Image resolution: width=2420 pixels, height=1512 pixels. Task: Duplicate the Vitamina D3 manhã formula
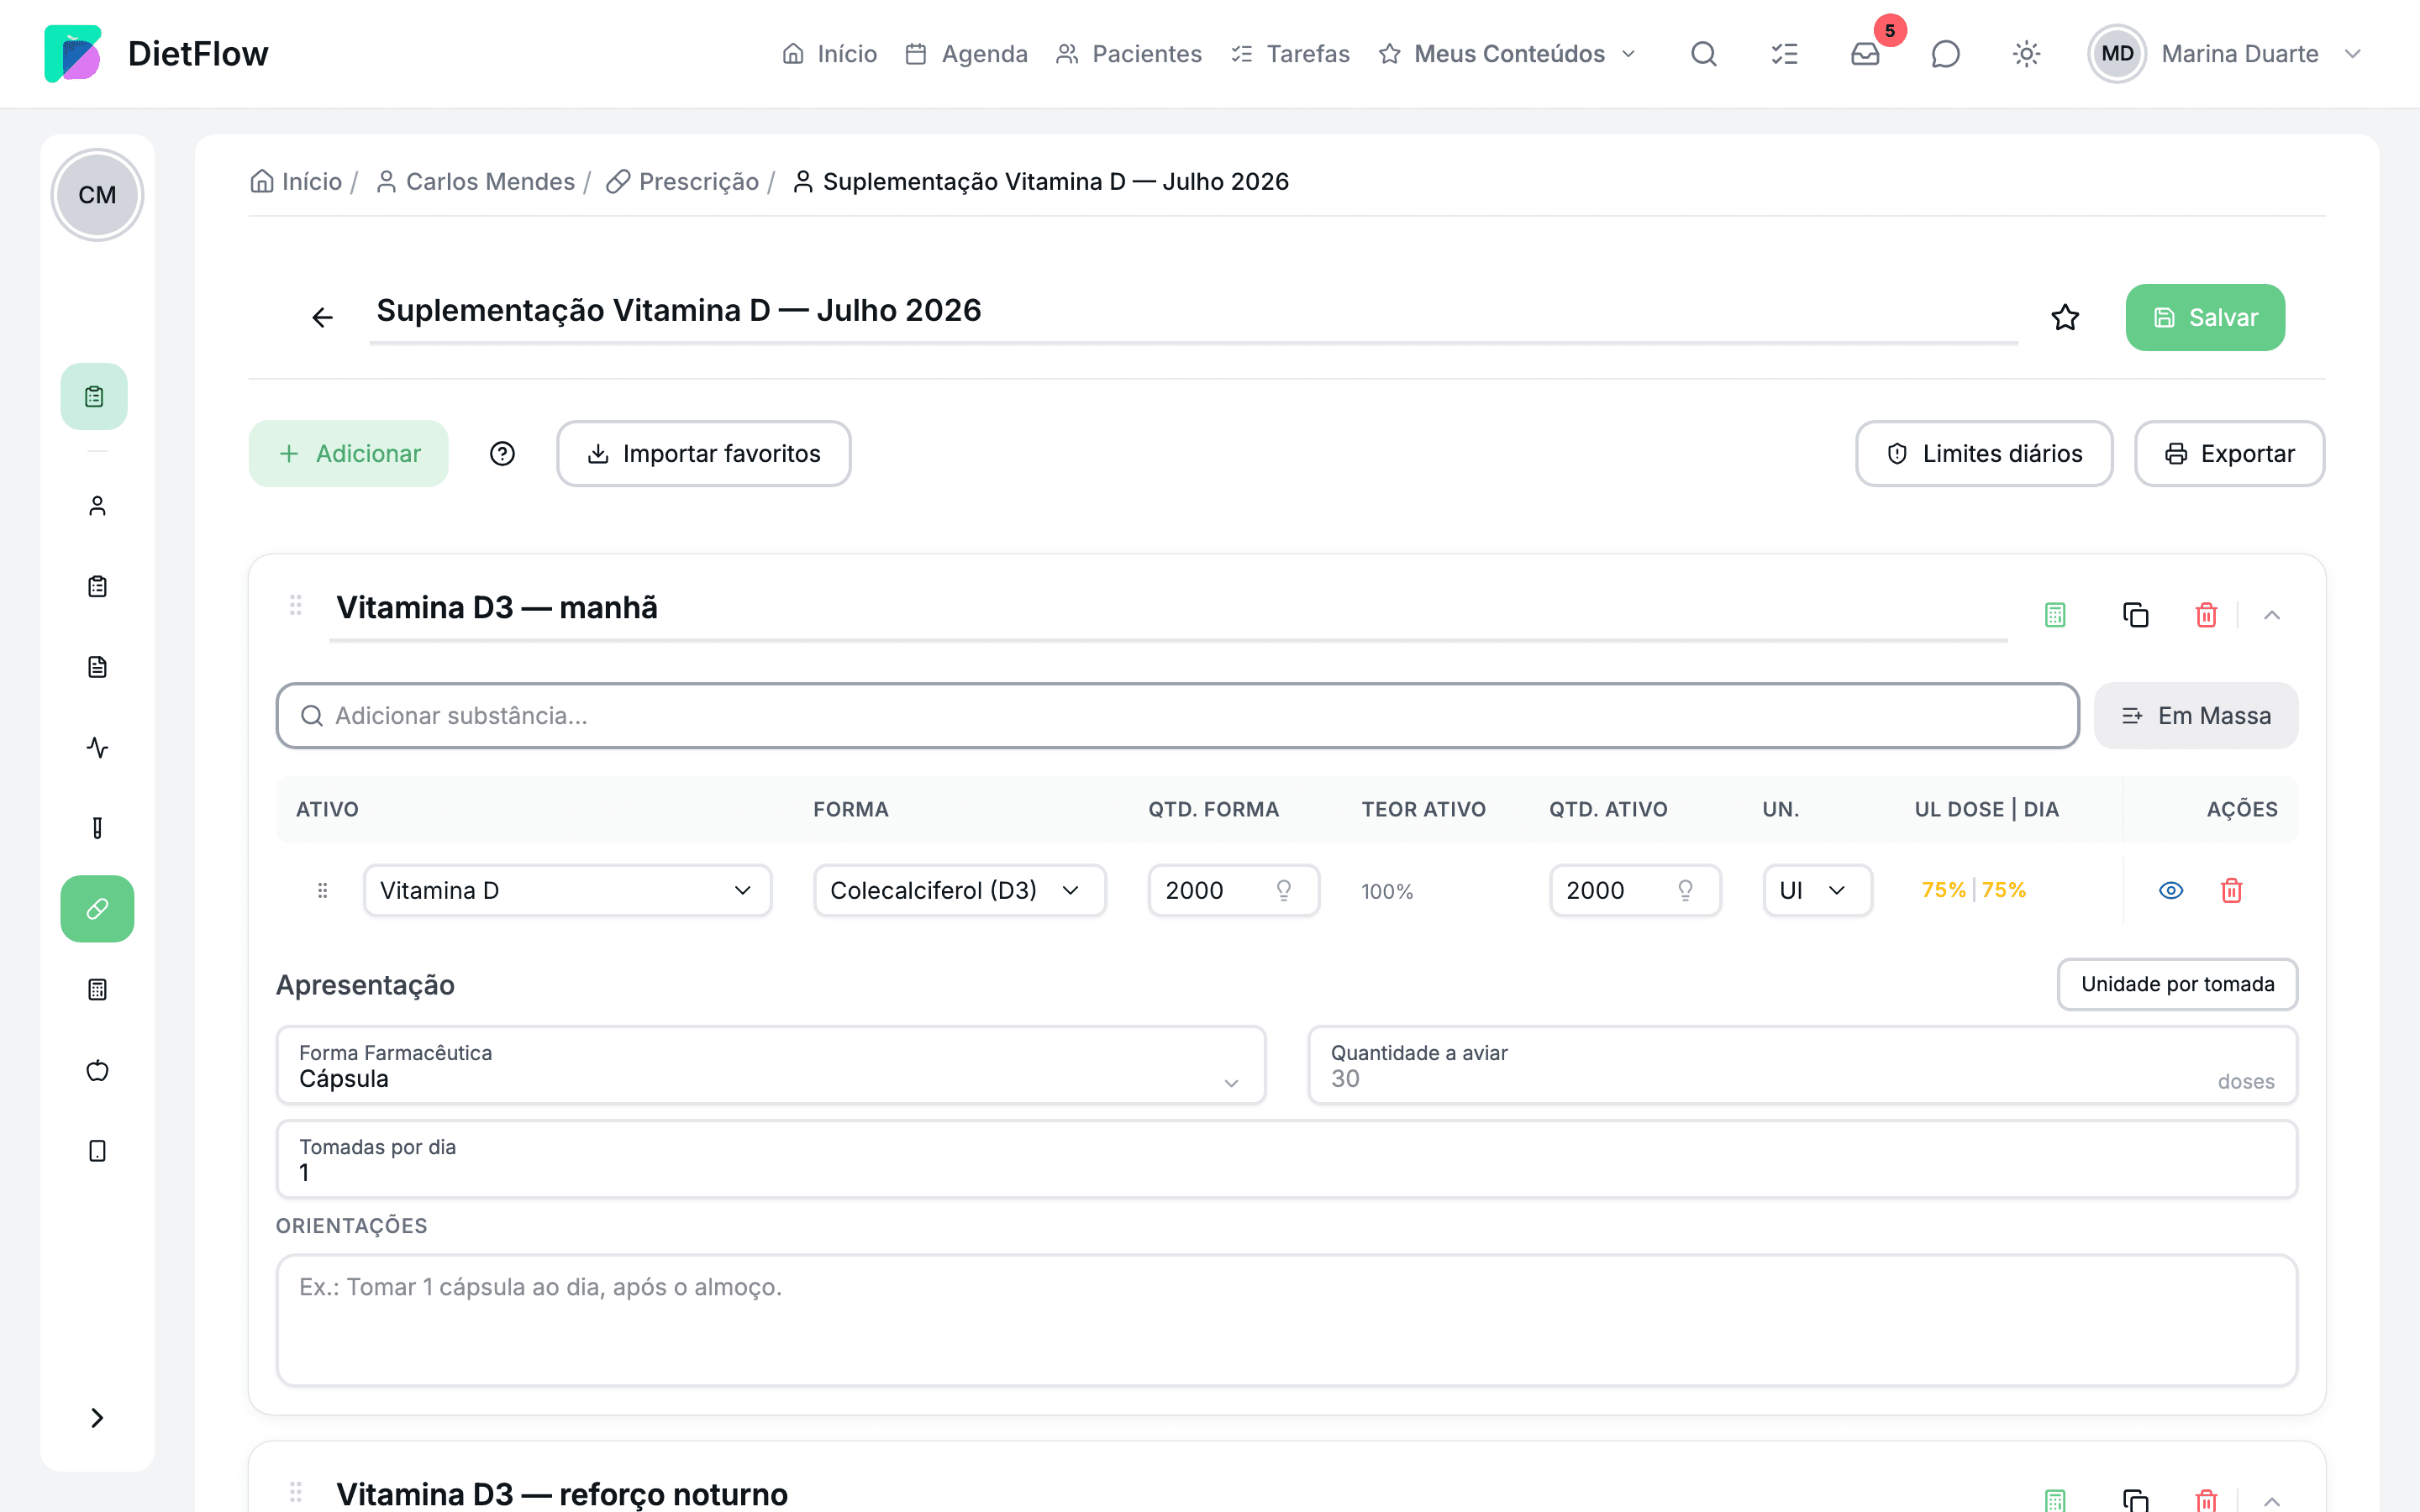(x=2135, y=614)
